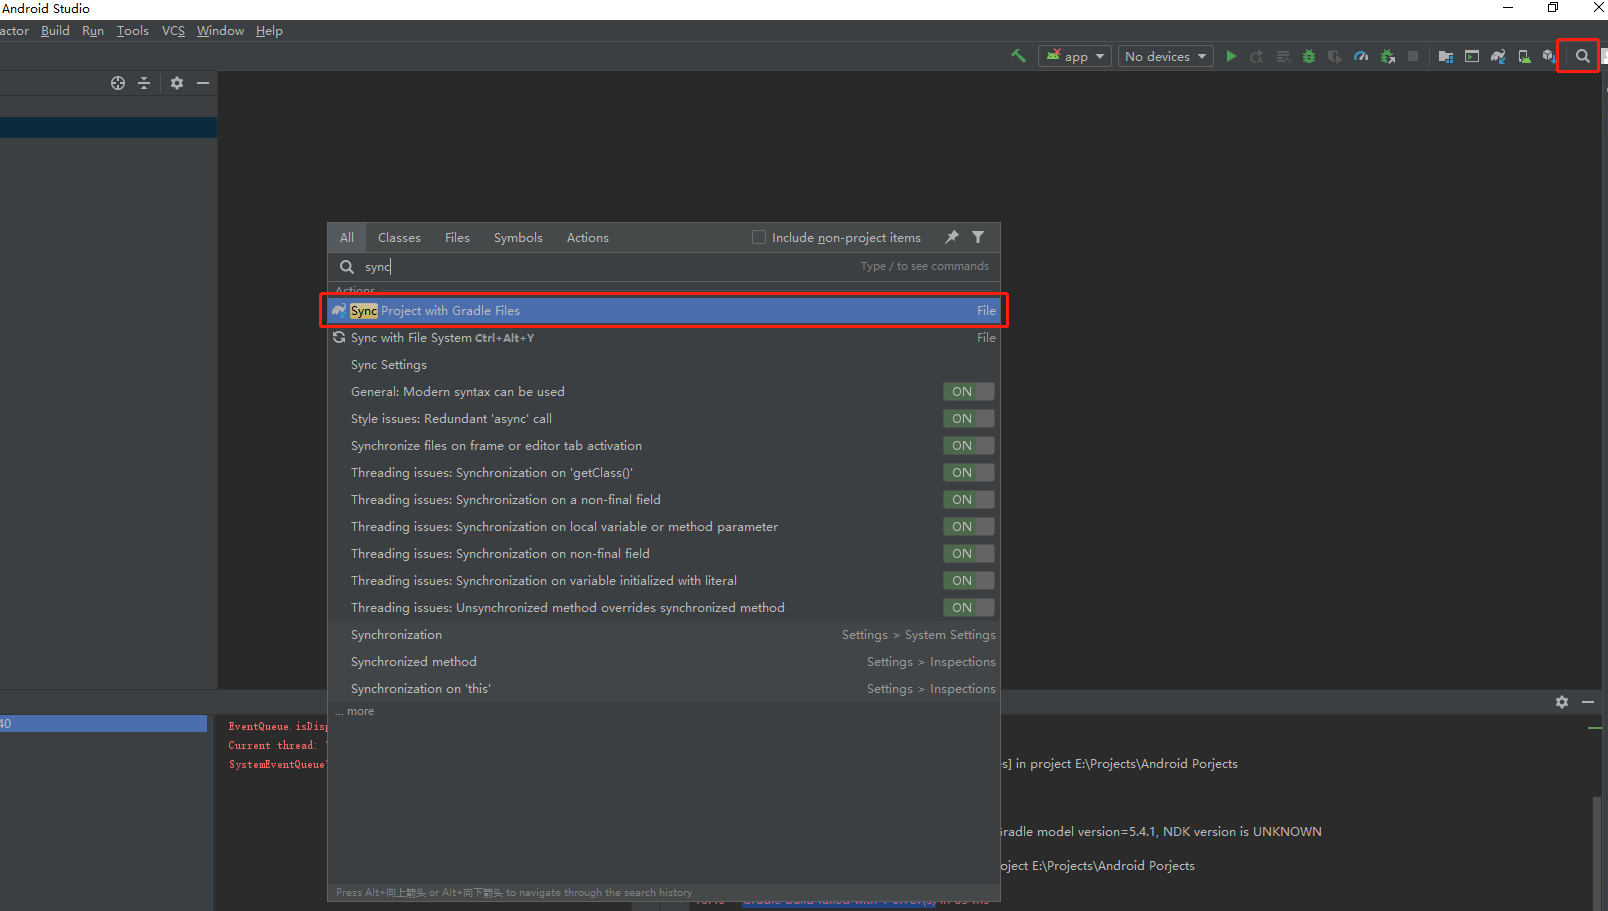Toggle 'Include non-project items' checkbox
The width and height of the screenshot is (1608, 911).
pos(759,237)
